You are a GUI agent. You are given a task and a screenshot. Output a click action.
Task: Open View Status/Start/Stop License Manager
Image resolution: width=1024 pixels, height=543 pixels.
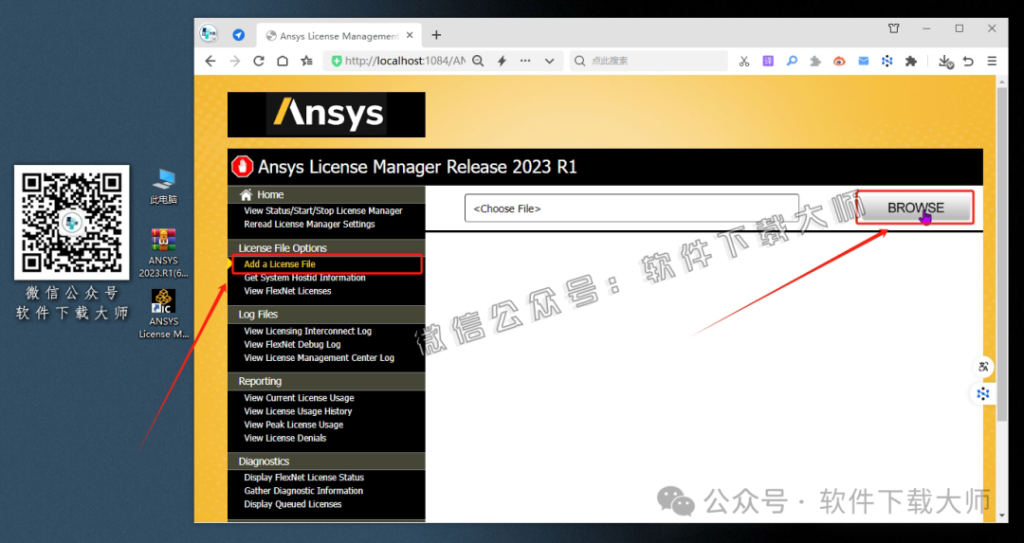coord(323,210)
